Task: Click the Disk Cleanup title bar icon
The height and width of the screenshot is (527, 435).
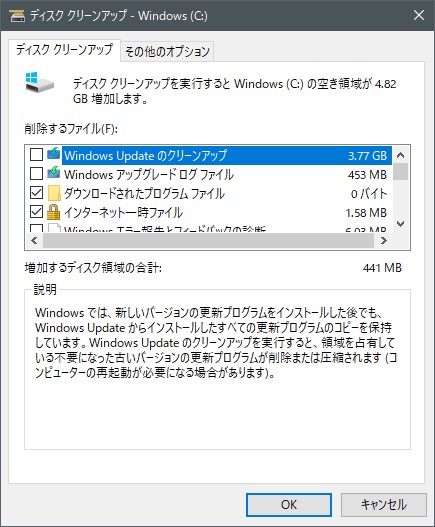Action: (x=17, y=15)
